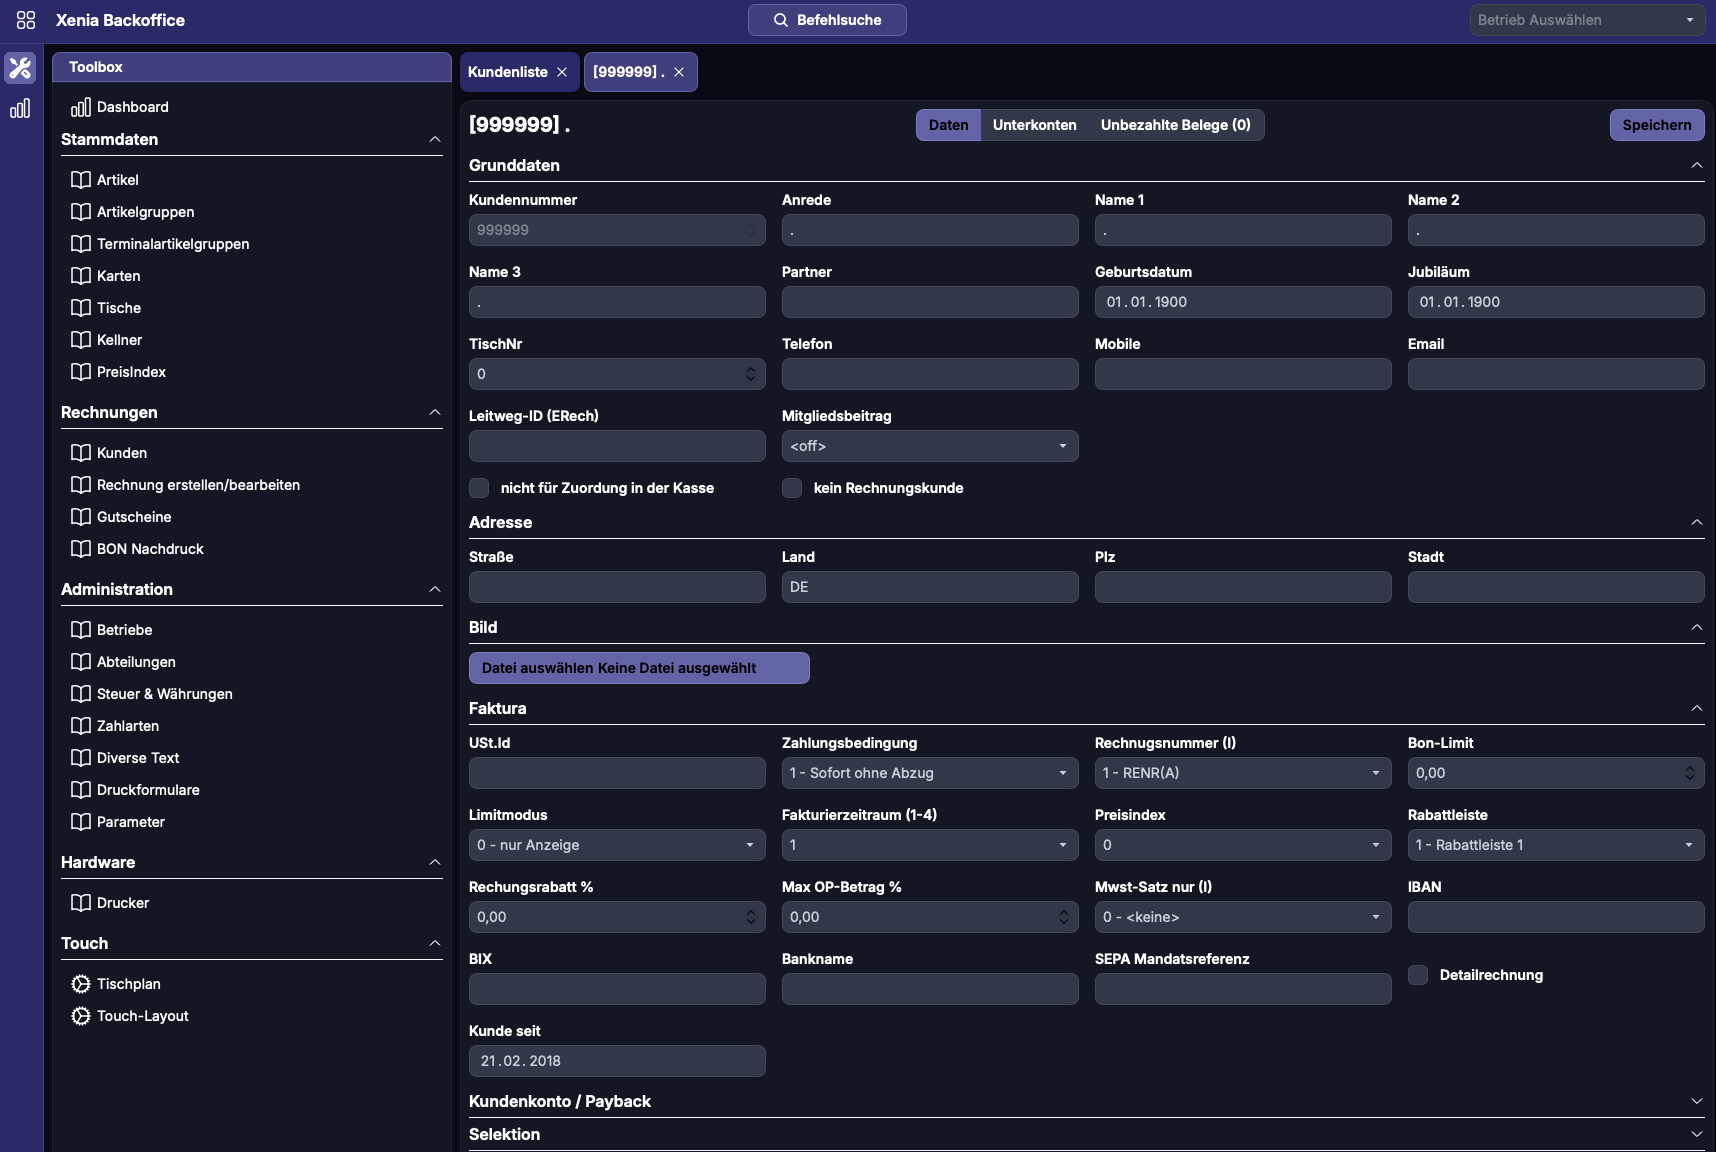
Task: Select the wrench toolbox icon in left rail
Action: [x=20, y=68]
